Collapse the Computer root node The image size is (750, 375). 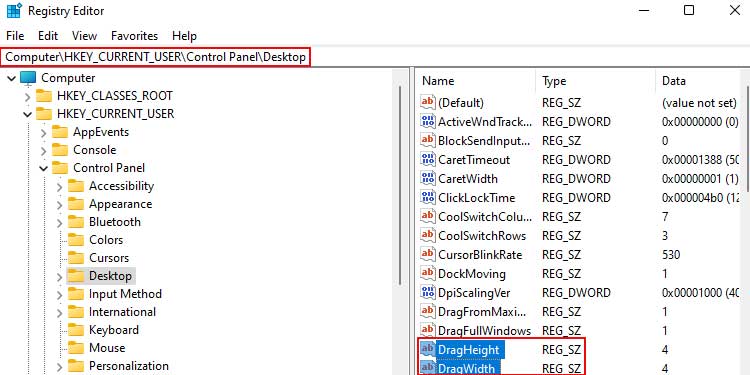coord(12,78)
